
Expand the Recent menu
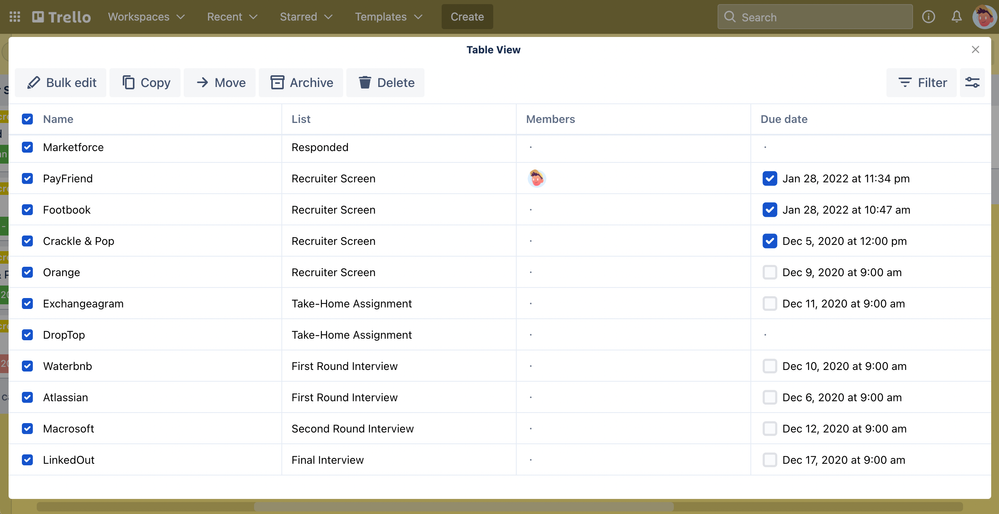coord(232,17)
